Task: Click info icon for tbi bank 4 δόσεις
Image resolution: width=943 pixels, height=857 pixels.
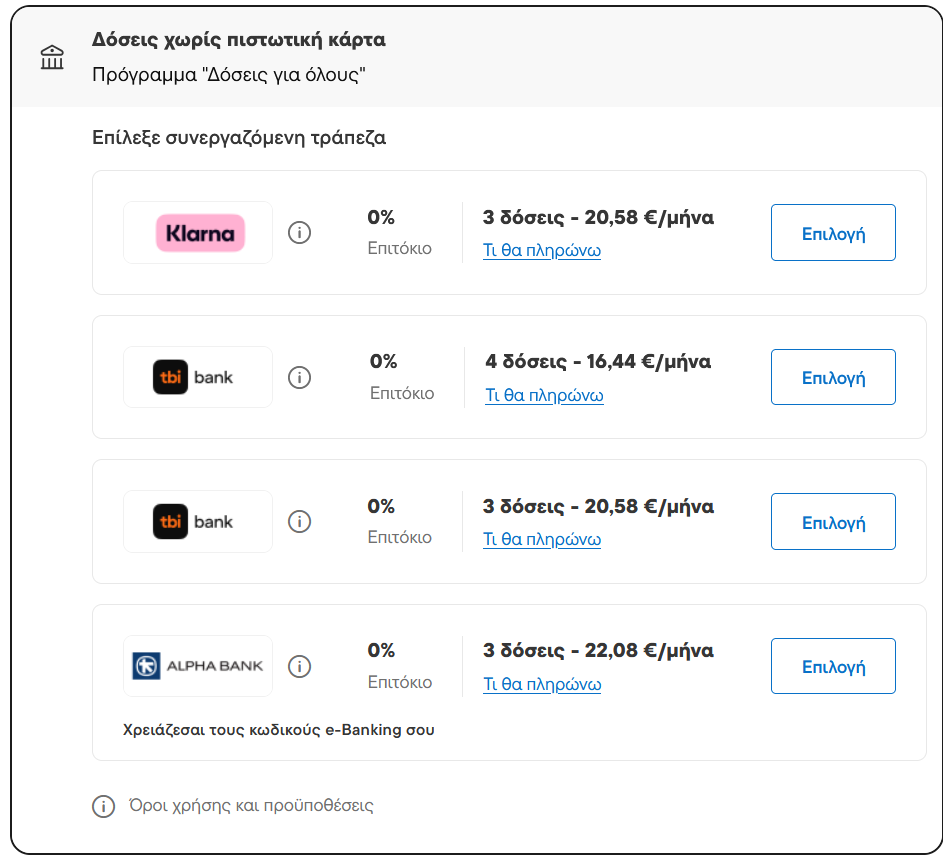Action: pyautogui.click(x=299, y=378)
